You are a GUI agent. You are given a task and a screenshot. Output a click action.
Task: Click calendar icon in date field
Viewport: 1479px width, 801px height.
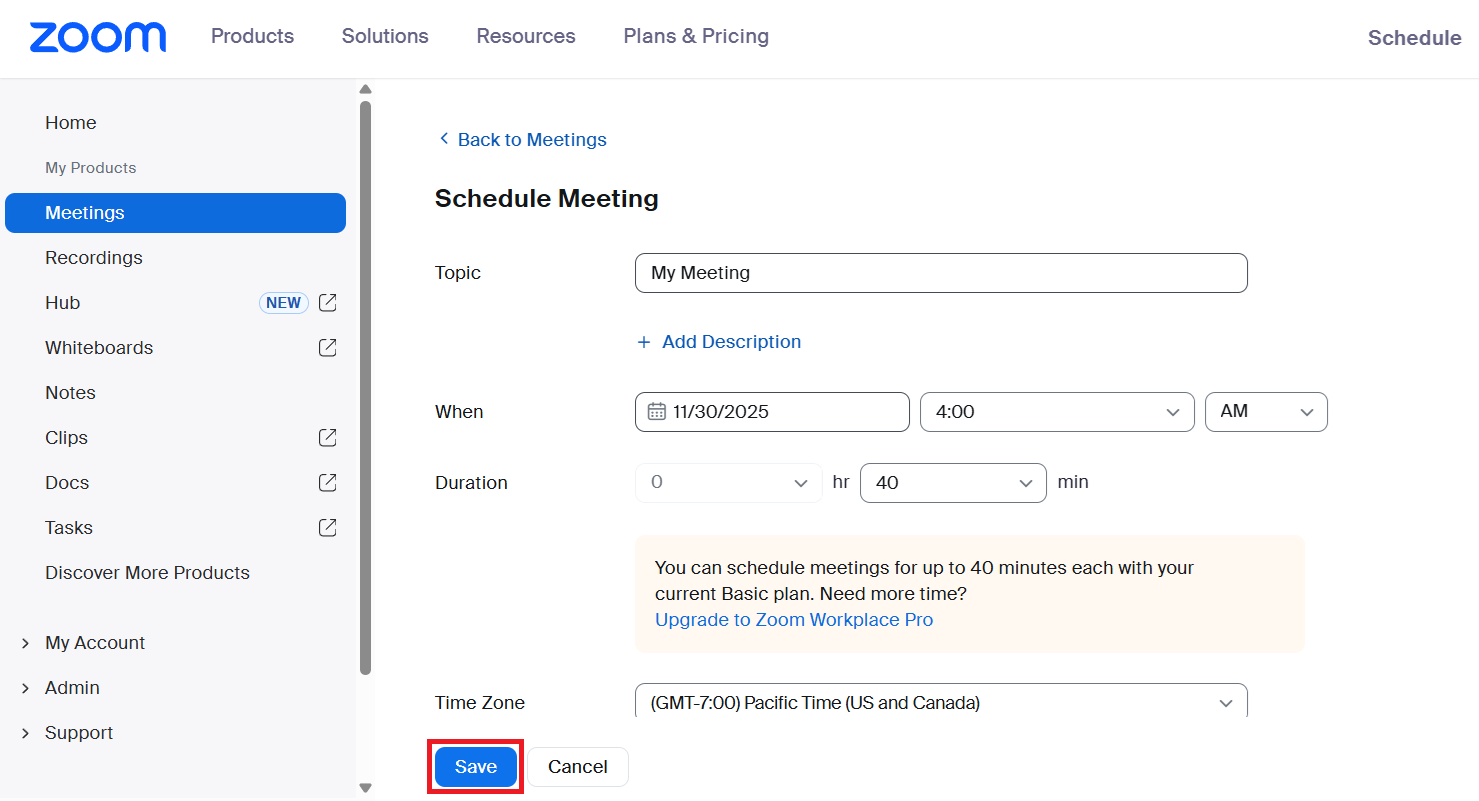(657, 412)
